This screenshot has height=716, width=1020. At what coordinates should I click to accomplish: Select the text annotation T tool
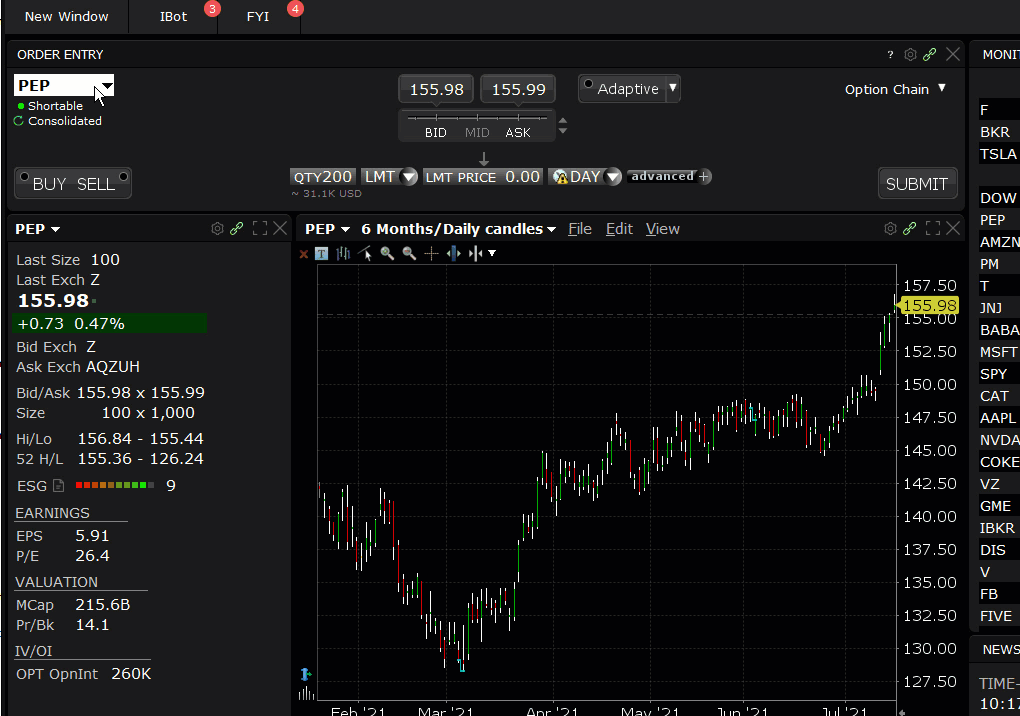(x=321, y=254)
